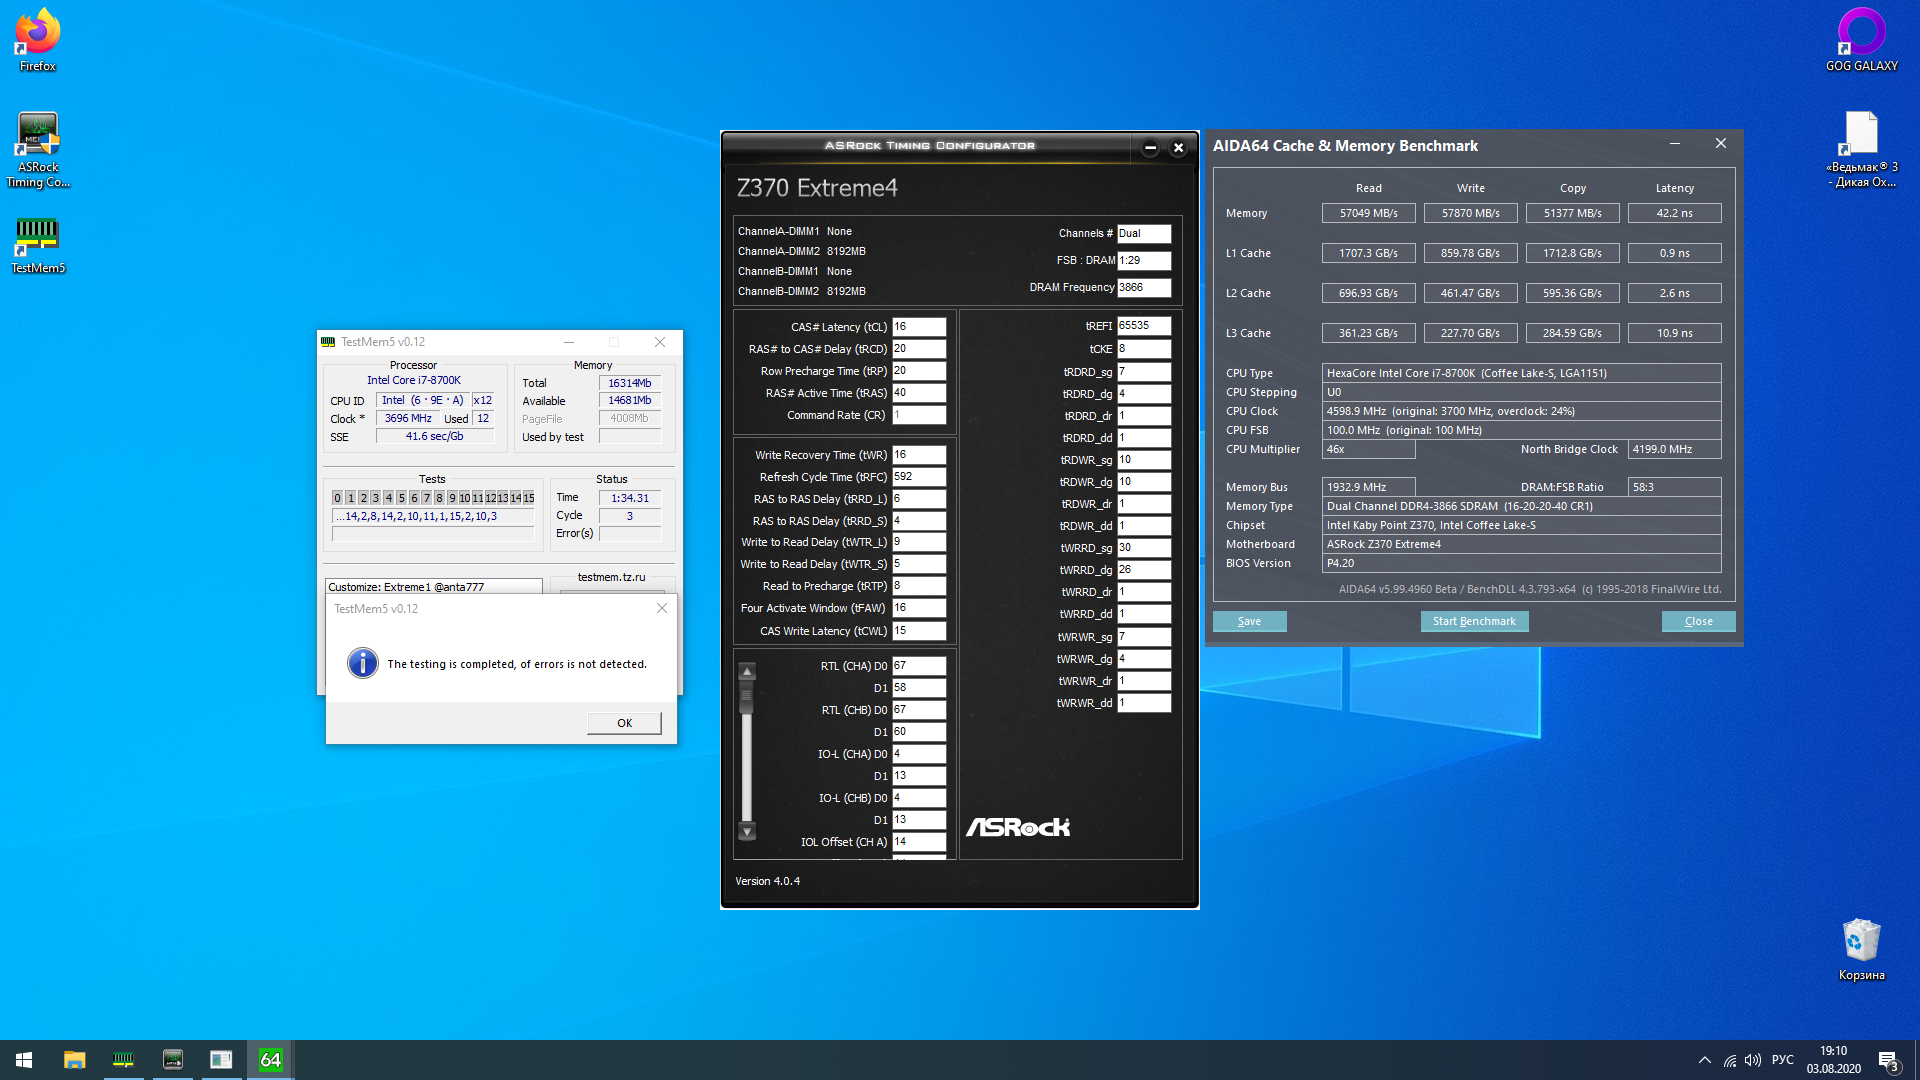Viewport: 1920px width, 1080px height.
Task: Click AIDA64 icon in taskbar
Action: (270, 1060)
